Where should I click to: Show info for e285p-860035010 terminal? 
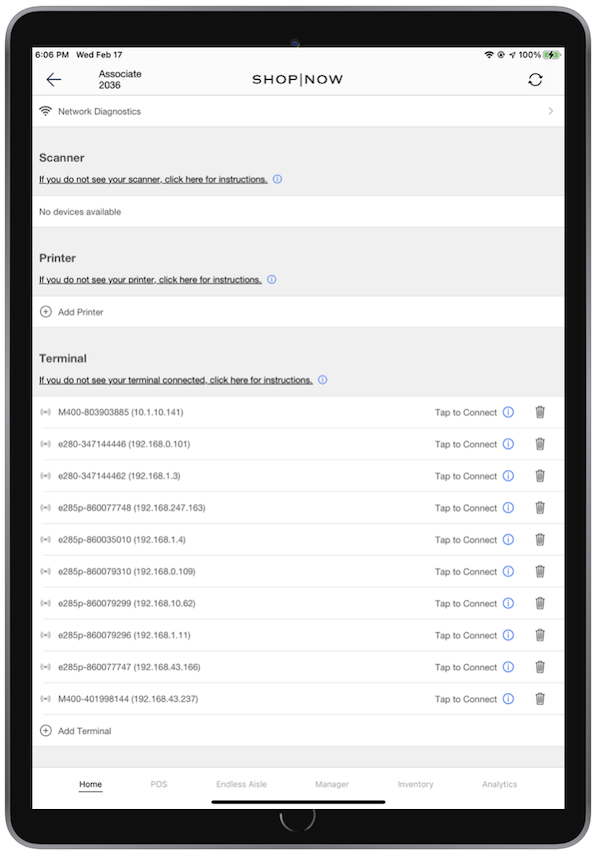point(508,539)
